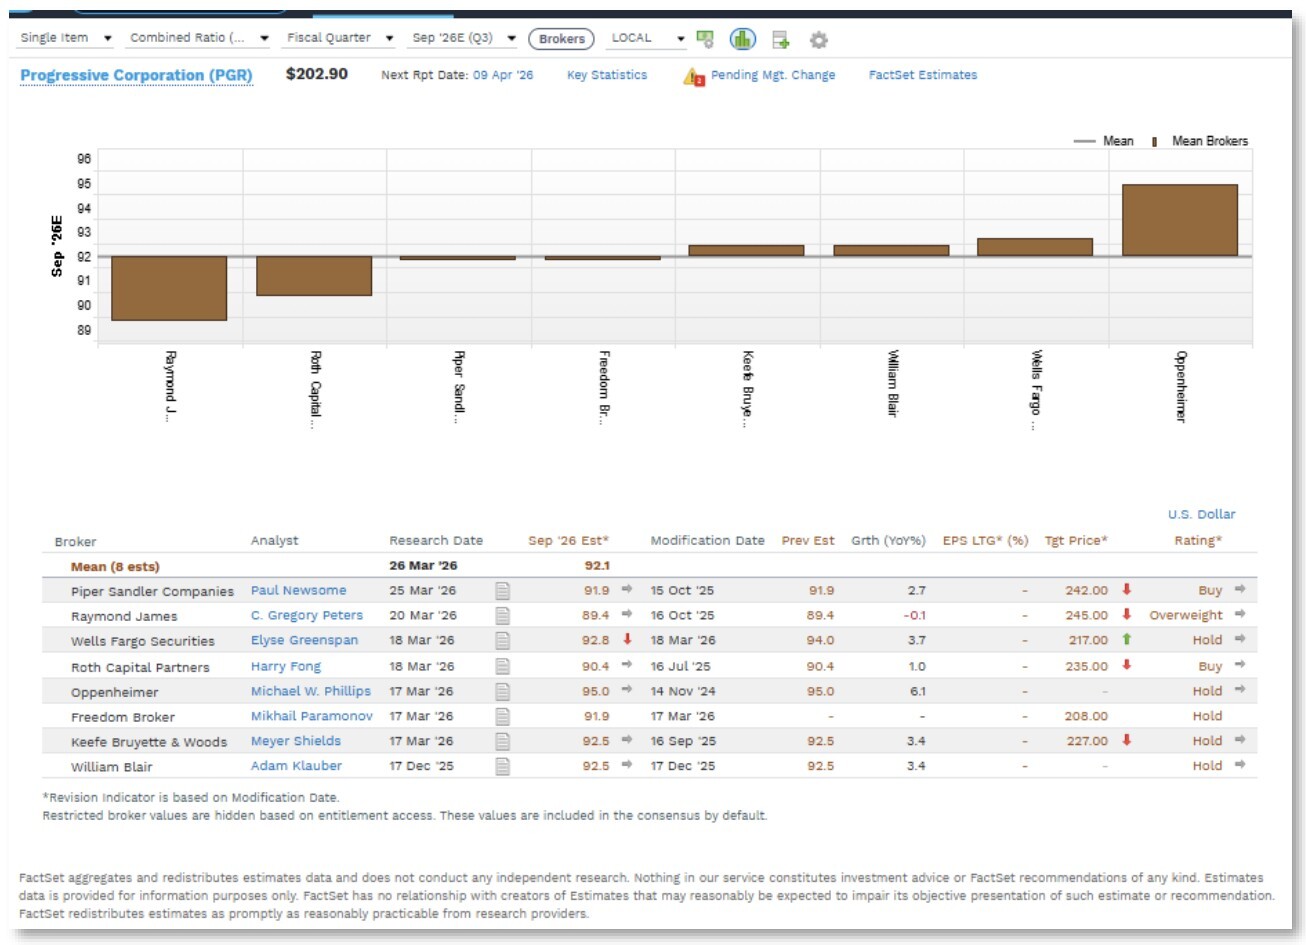Click the table options icon beside LOCAL dropdown
1306x945 pixels.
705,39
